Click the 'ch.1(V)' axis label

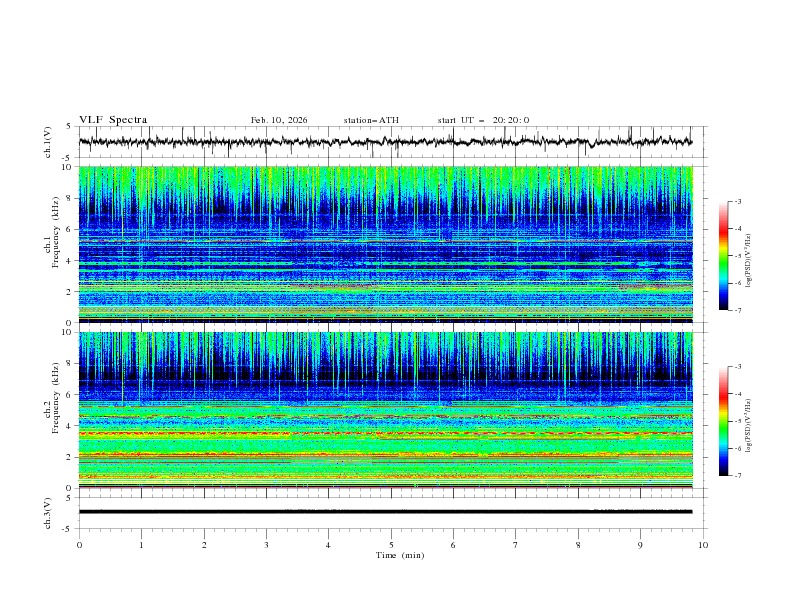point(48,142)
